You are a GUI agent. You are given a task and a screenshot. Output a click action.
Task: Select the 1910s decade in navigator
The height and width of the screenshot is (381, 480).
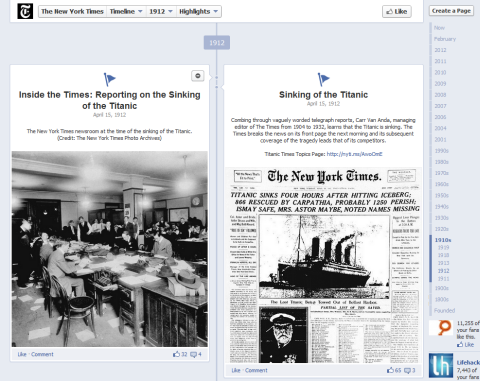coord(443,240)
